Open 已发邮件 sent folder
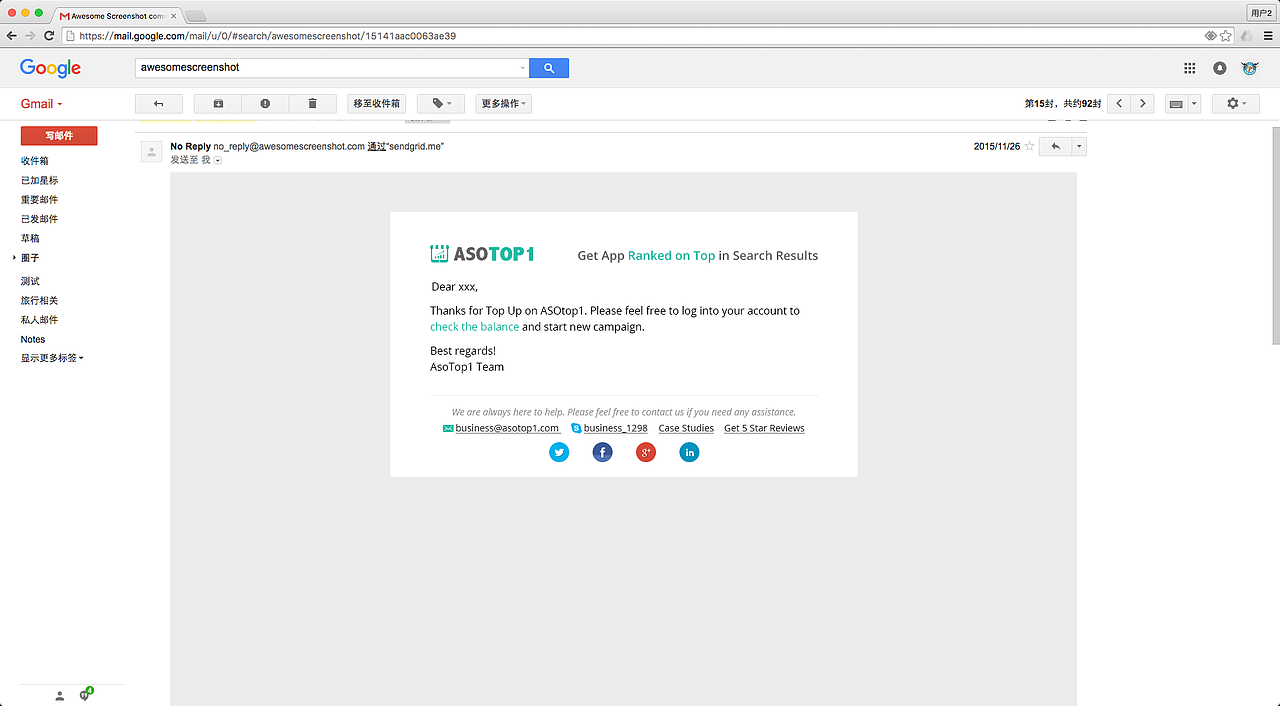Image resolution: width=1280 pixels, height=706 pixels. [x=40, y=218]
